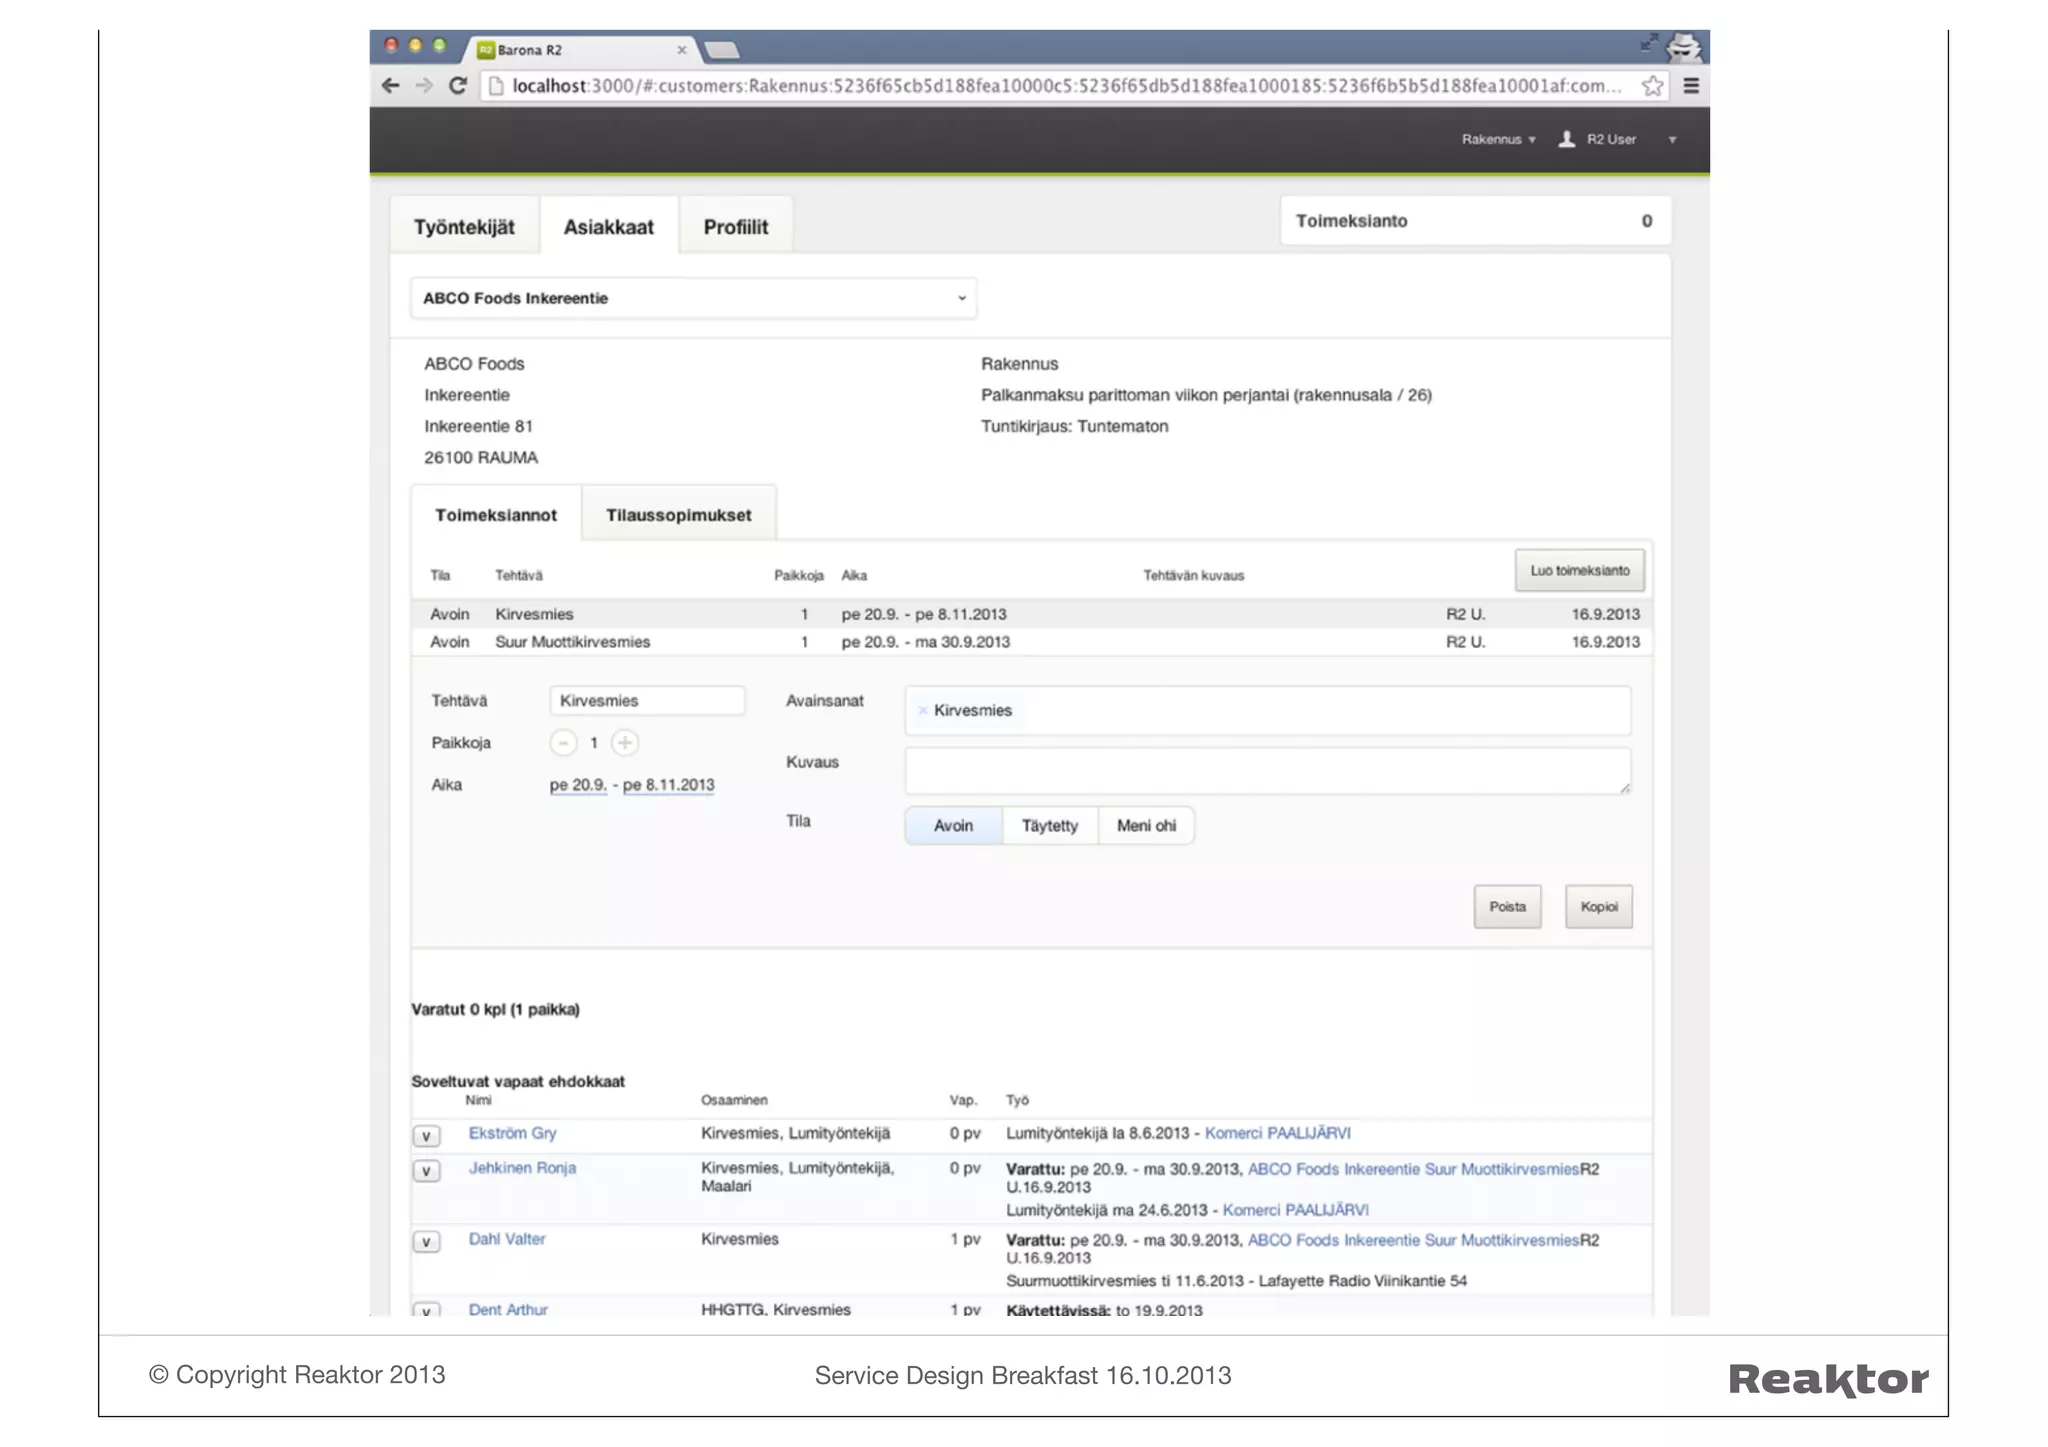The image size is (2048, 1447).
Task: Click the R2 User profile icon
Action: [1567, 139]
